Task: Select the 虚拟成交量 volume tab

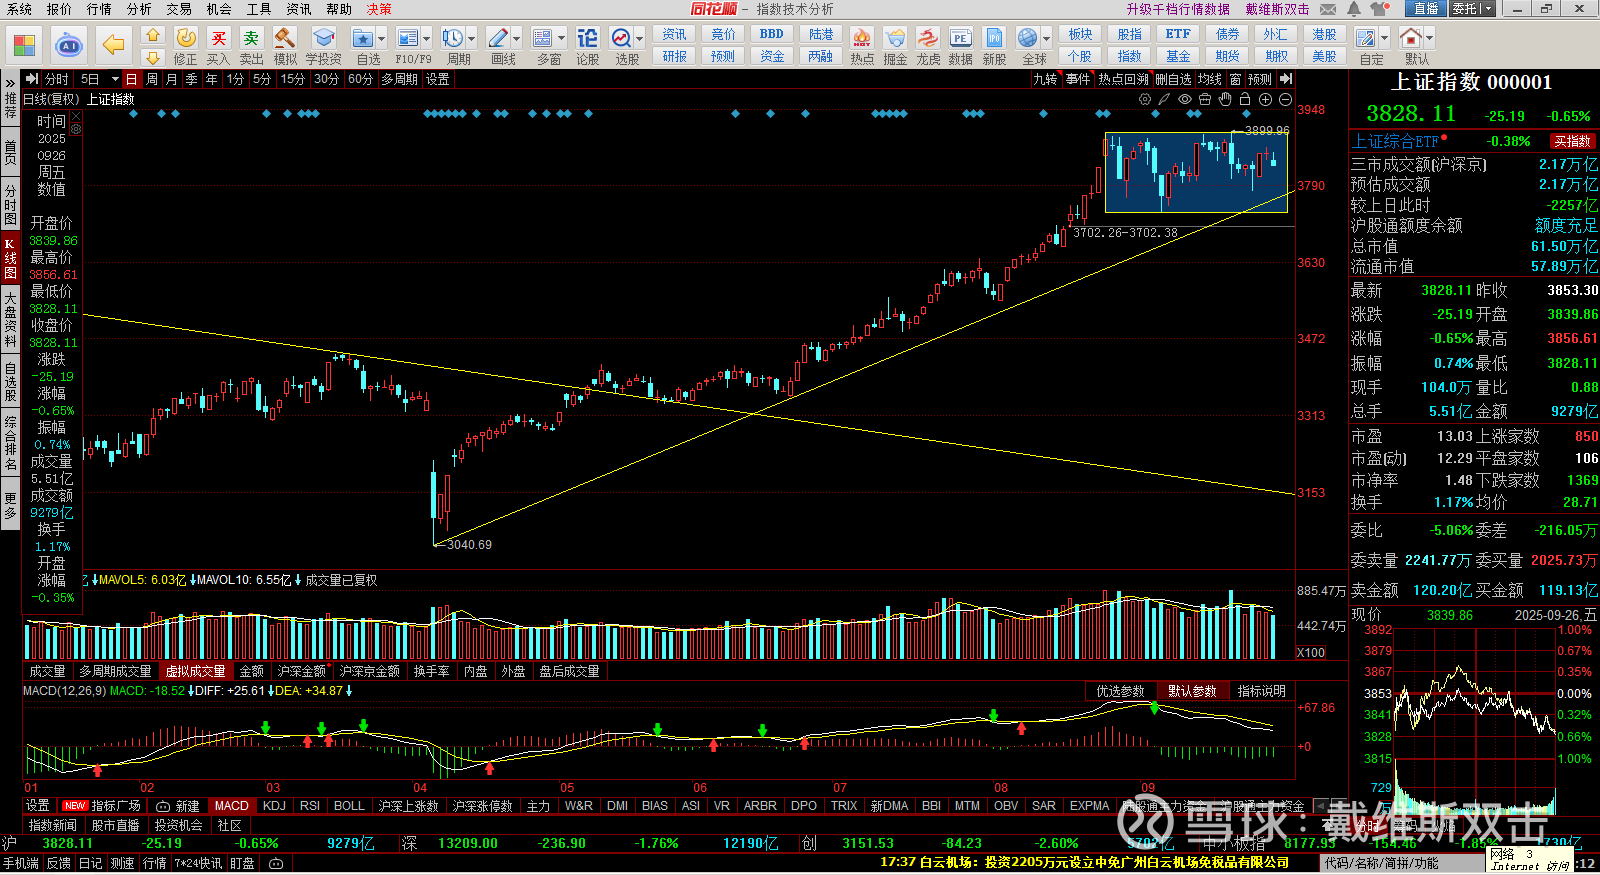Action: coord(195,671)
